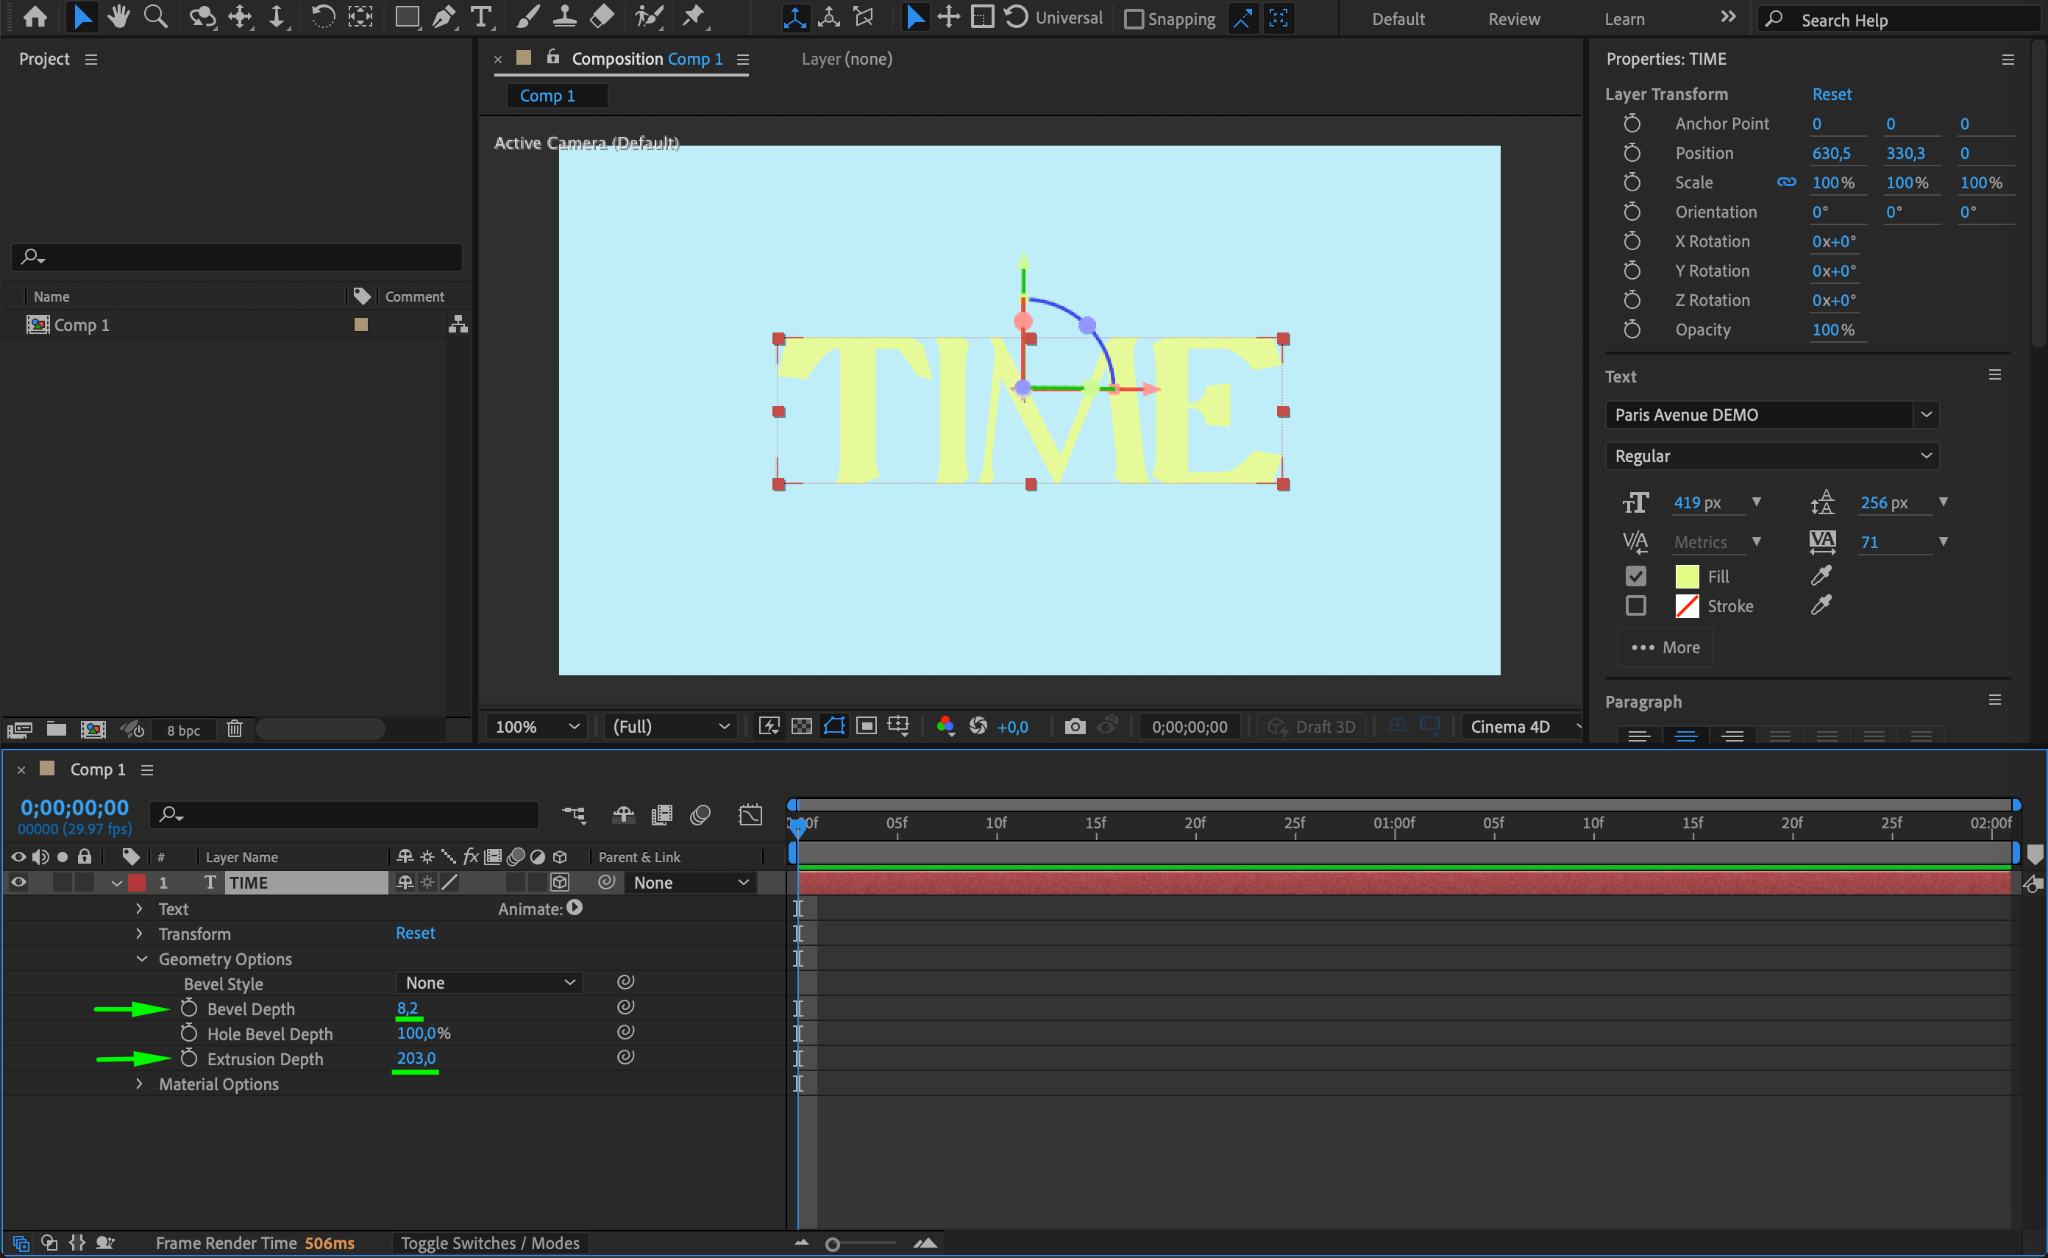
Task: Select the Horizontal Type tool
Action: tap(481, 17)
